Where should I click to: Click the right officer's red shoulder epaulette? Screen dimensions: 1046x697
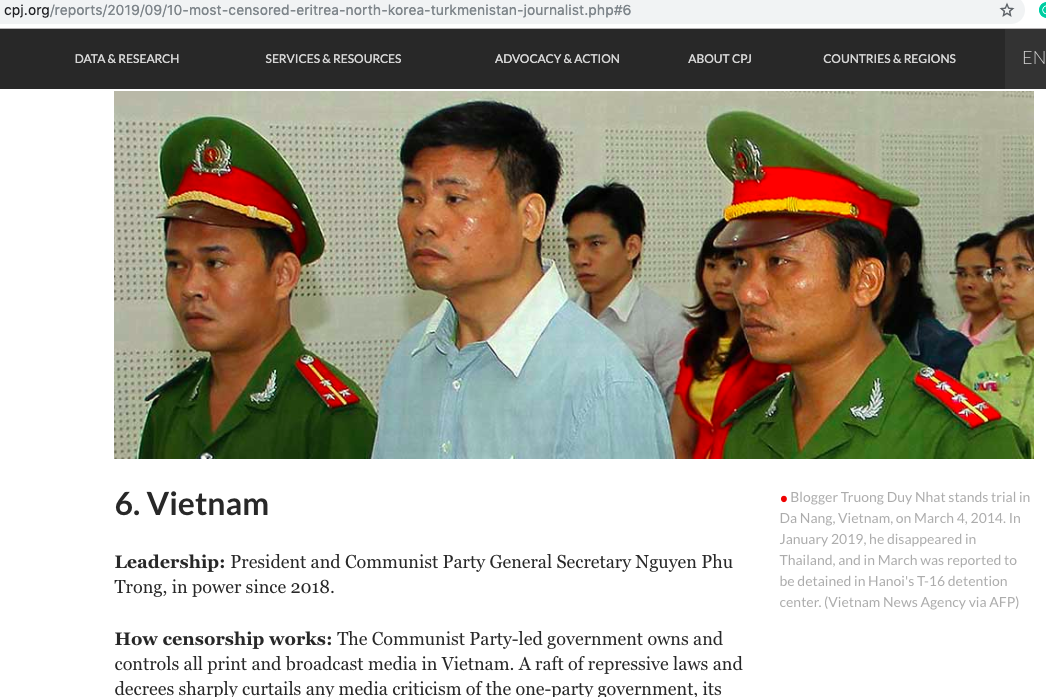[x=957, y=396]
